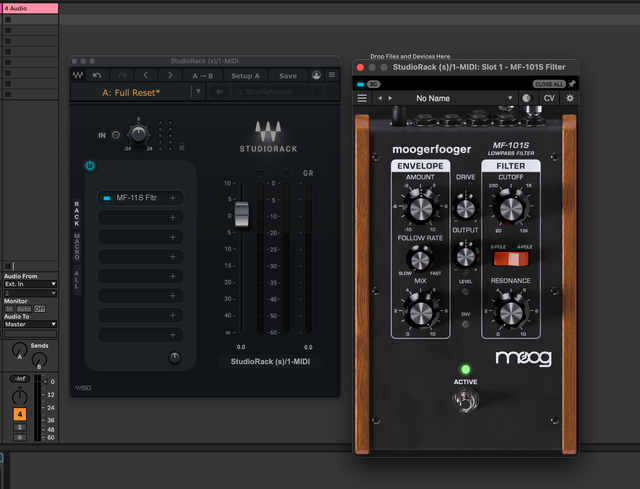
Task: Arm track 4 record button
Action: tap(20, 437)
